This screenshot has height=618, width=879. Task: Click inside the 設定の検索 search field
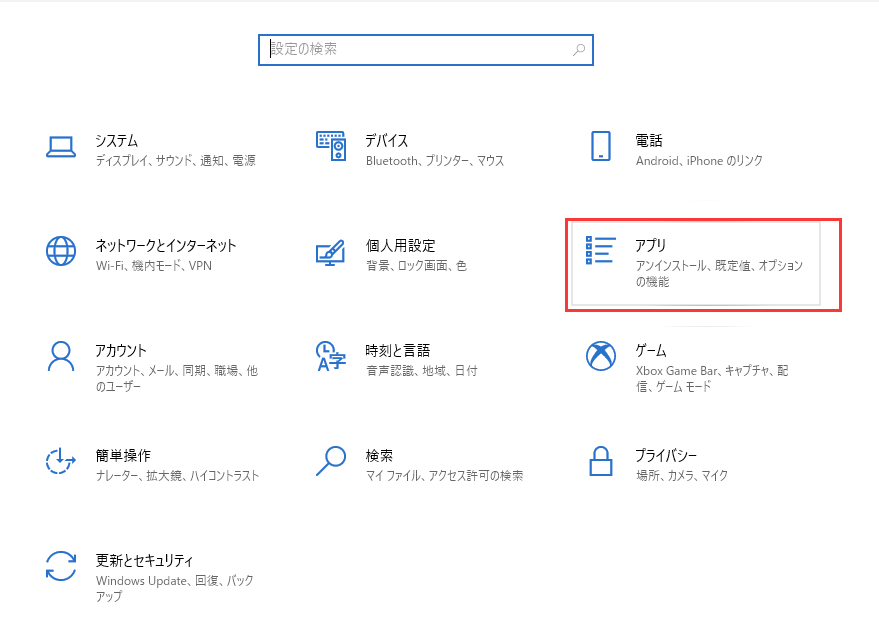tap(420, 49)
